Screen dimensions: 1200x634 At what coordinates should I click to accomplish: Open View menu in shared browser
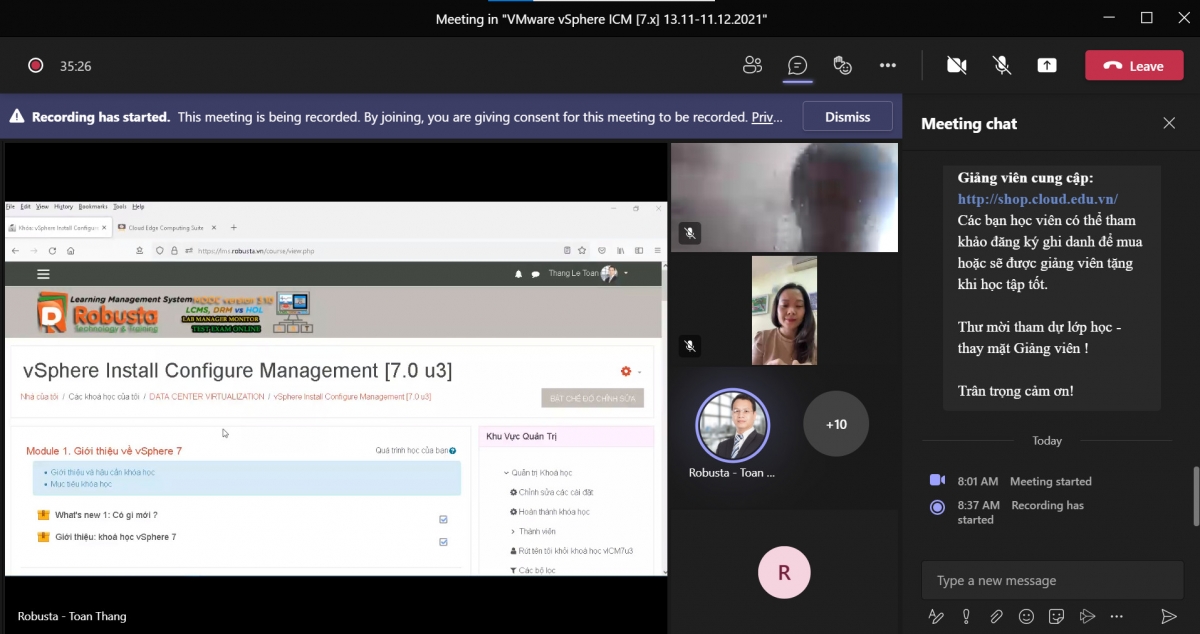pos(42,207)
